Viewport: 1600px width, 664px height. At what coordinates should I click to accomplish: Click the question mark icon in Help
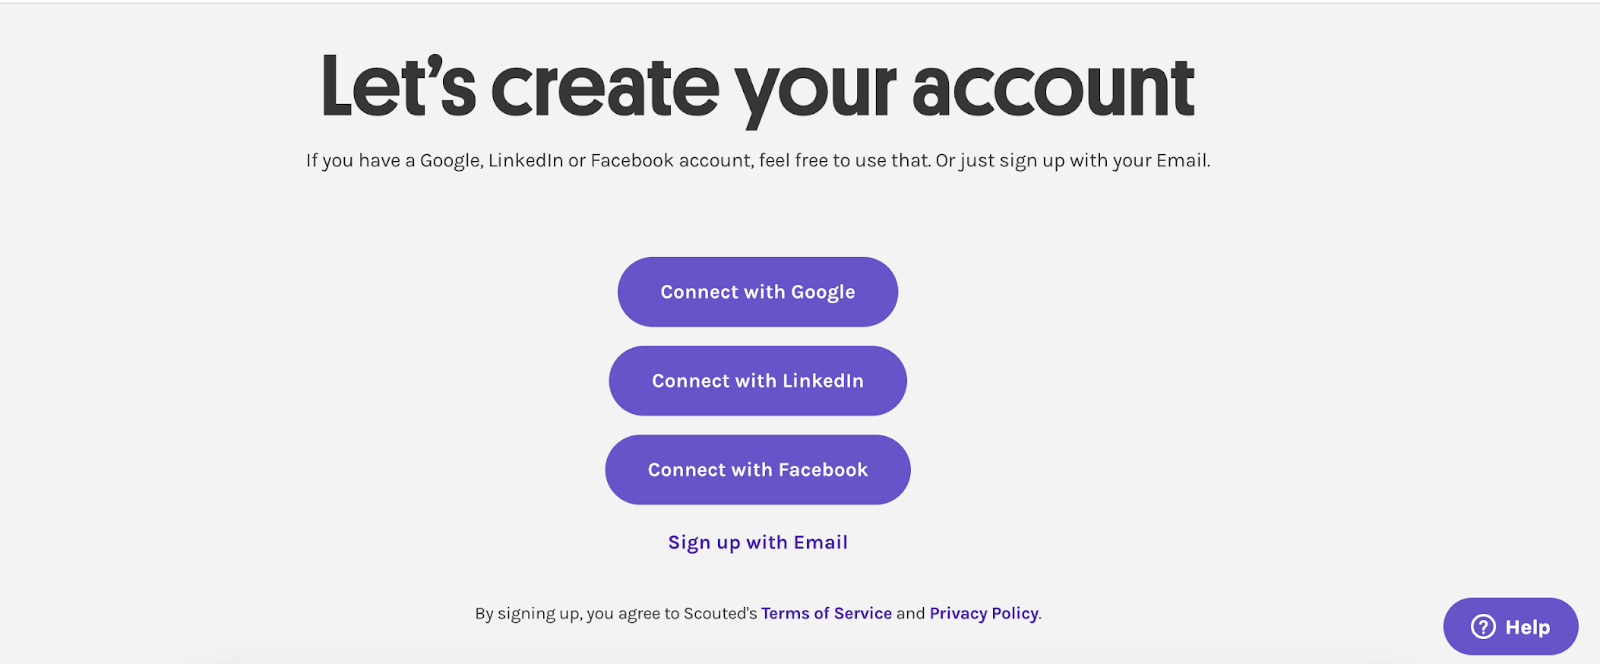pyautogui.click(x=1483, y=627)
